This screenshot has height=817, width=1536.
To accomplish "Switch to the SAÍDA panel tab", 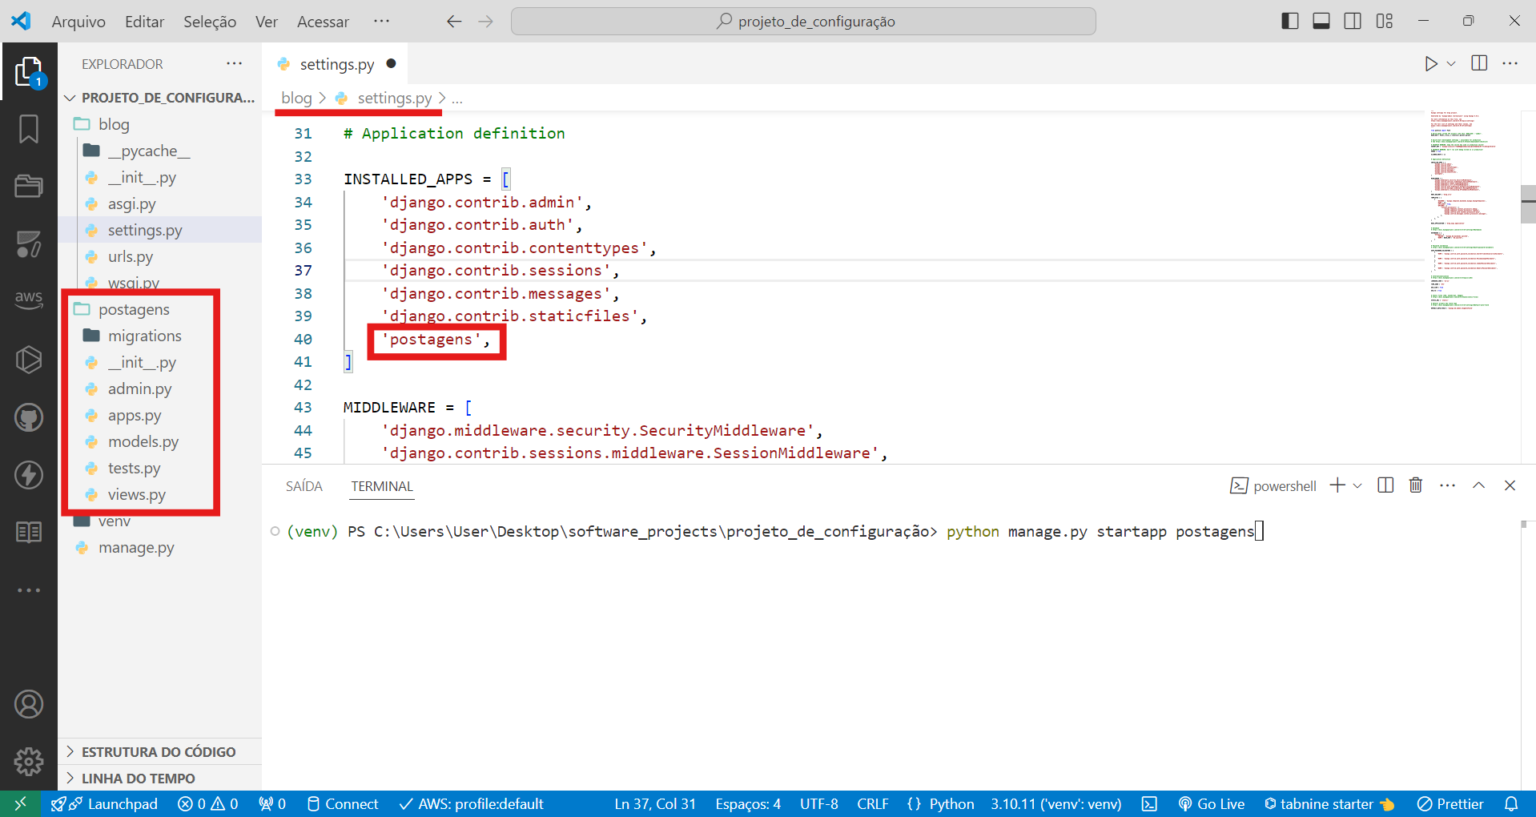I will [304, 486].
